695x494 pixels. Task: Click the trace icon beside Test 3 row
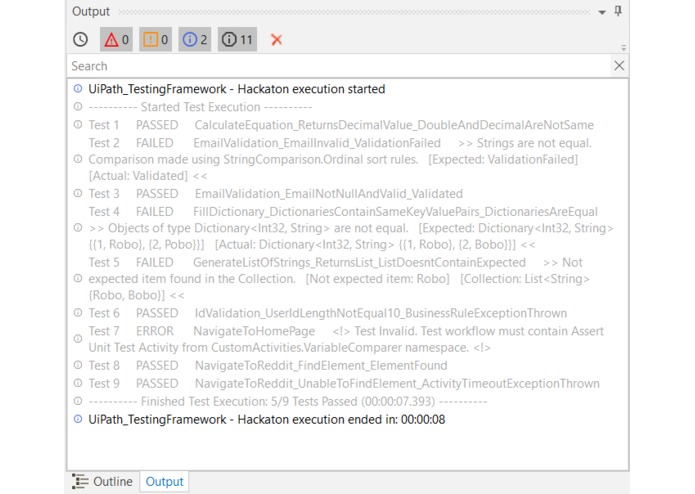coord(78,193)
